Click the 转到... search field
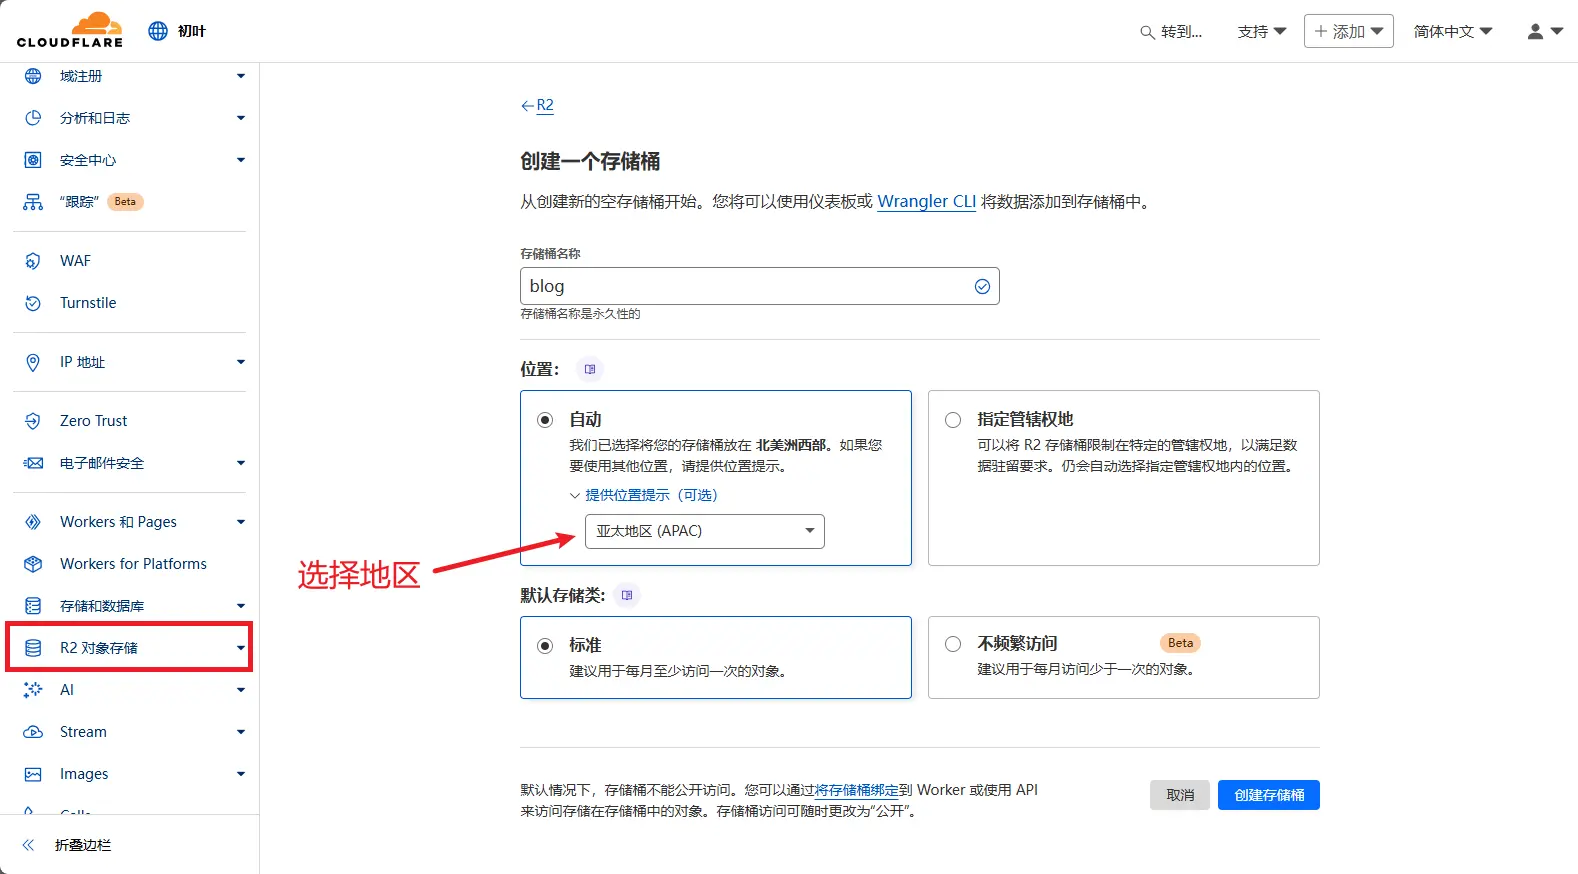Screen dimensions: 1578x874 [1171, 32]
